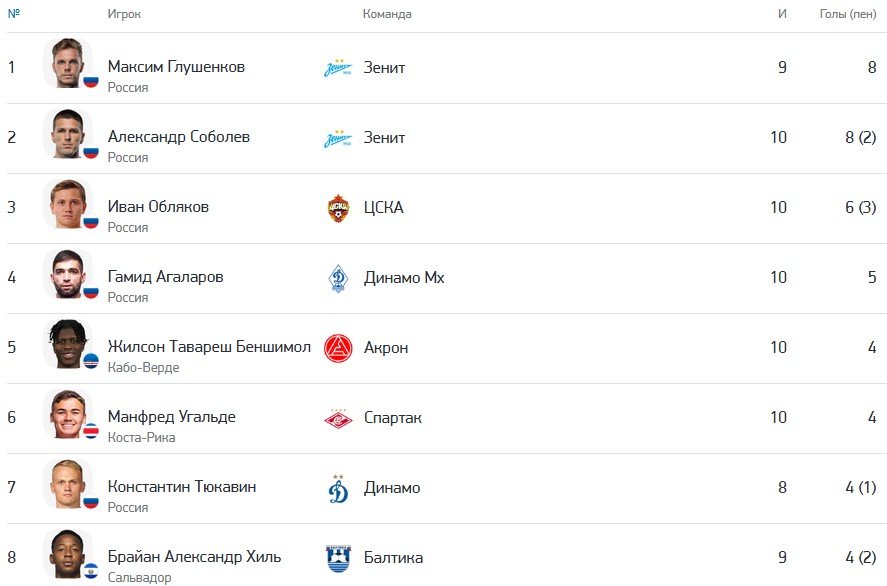Open Жилсон Тавареш Беншимол's photo
This screenshot has height=586, width=887.
[68, 343]
